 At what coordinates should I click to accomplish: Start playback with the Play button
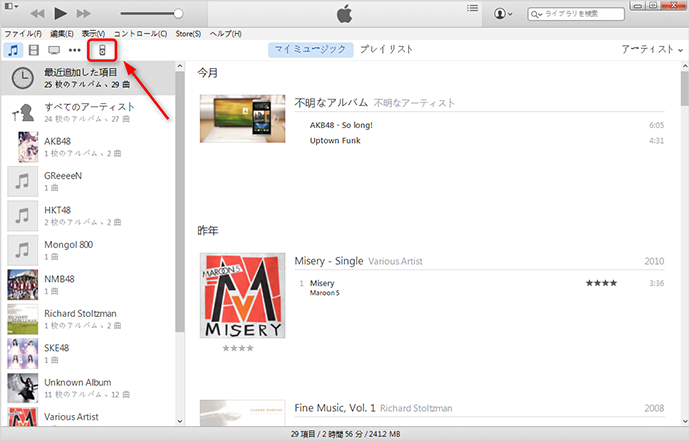(60, 13)
